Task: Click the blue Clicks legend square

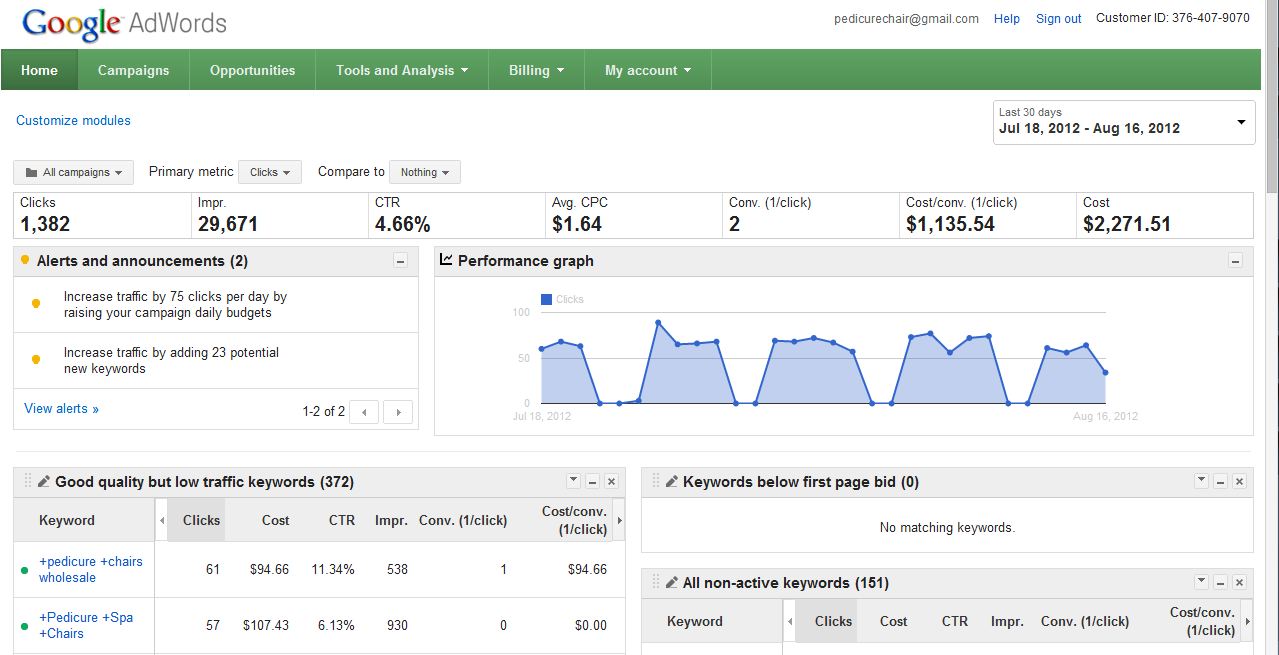Action: (546, 299)
